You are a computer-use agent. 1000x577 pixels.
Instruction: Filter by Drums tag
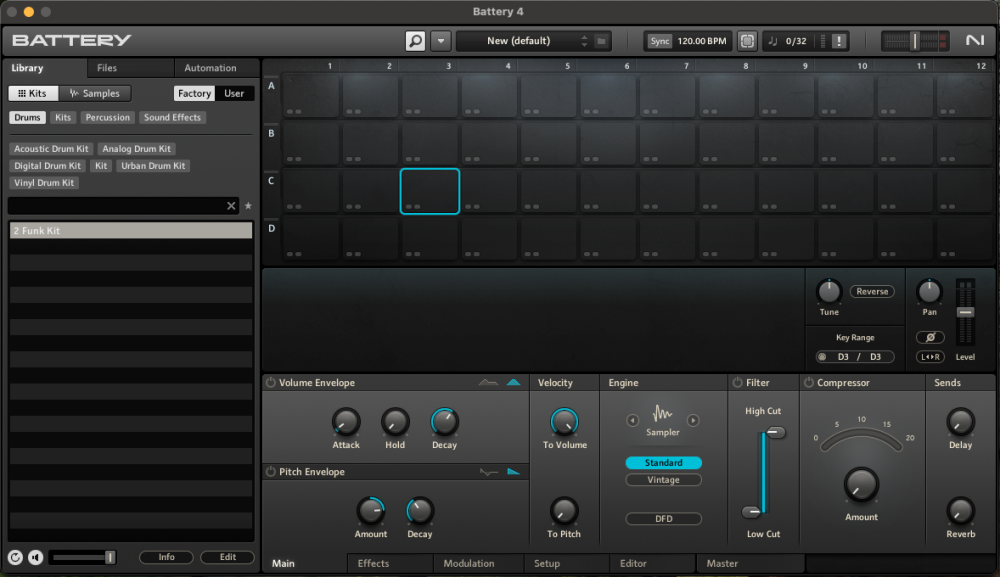tap(27, 117)
